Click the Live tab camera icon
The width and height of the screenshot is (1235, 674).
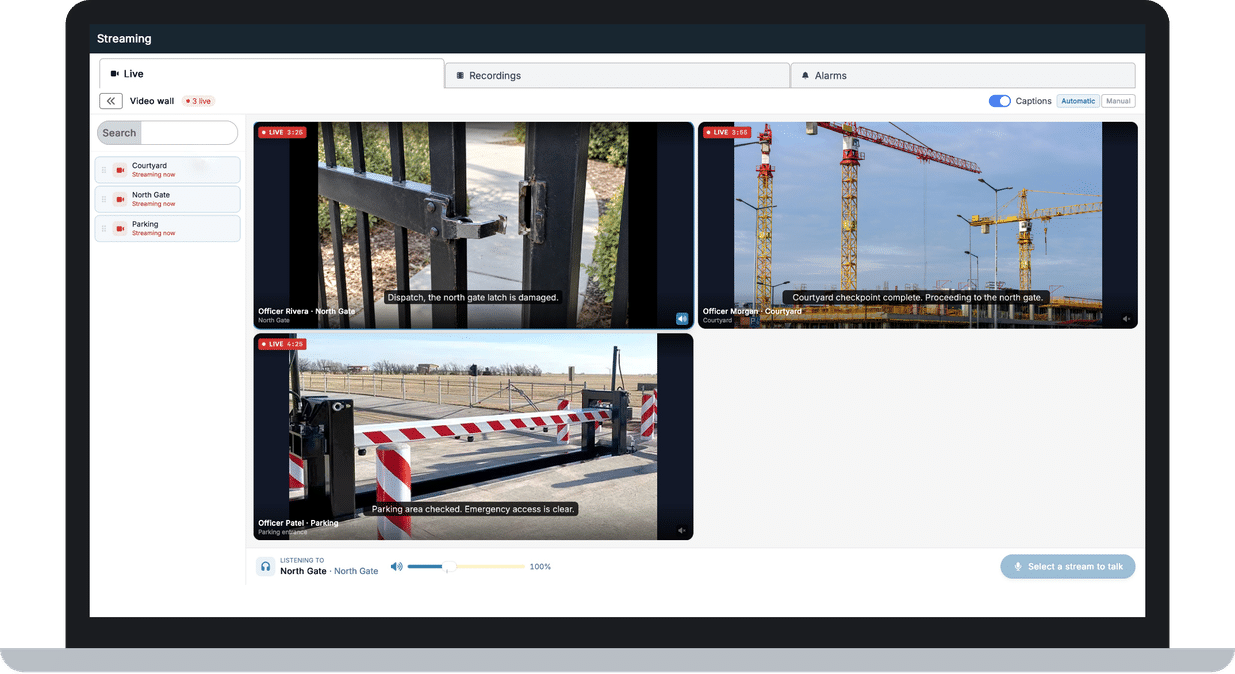[x=115, y=74]
